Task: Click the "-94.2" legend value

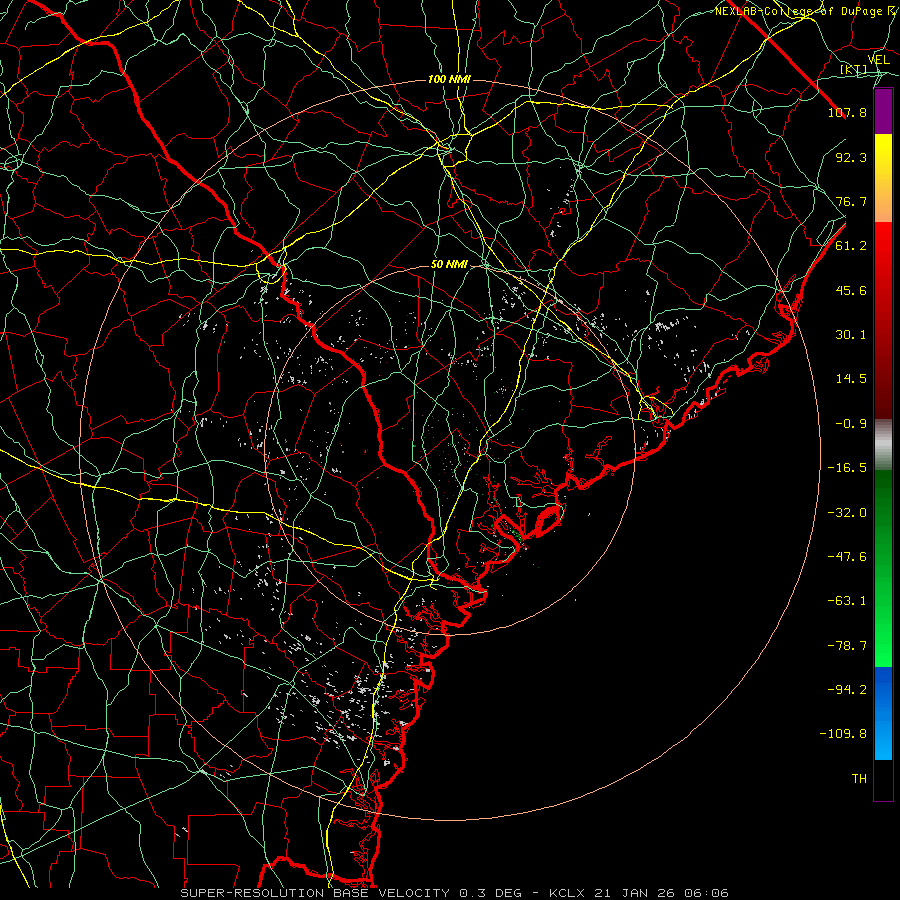Action: coord(847,690)
